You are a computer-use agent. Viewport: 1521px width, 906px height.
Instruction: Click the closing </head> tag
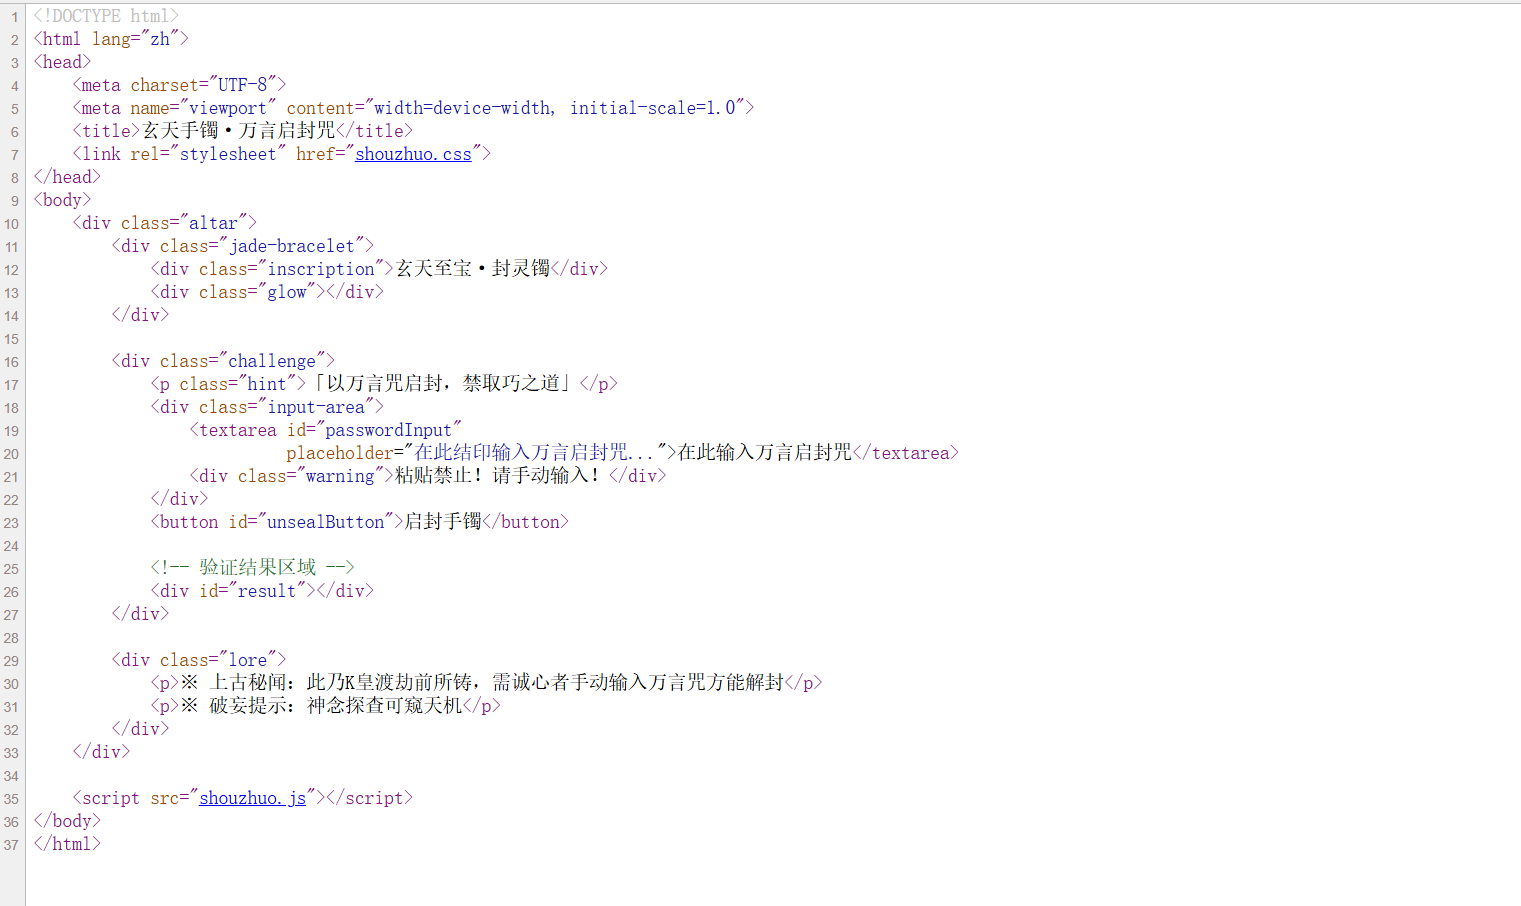[x=67, y=177]
